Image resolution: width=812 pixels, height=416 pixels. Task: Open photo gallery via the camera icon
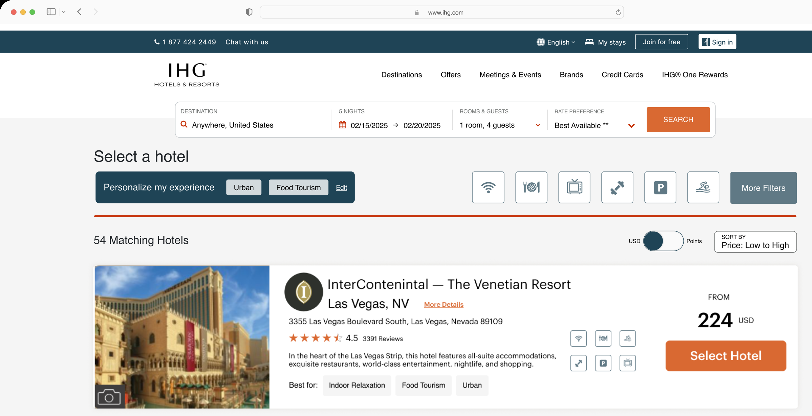[x=109, y=397]
